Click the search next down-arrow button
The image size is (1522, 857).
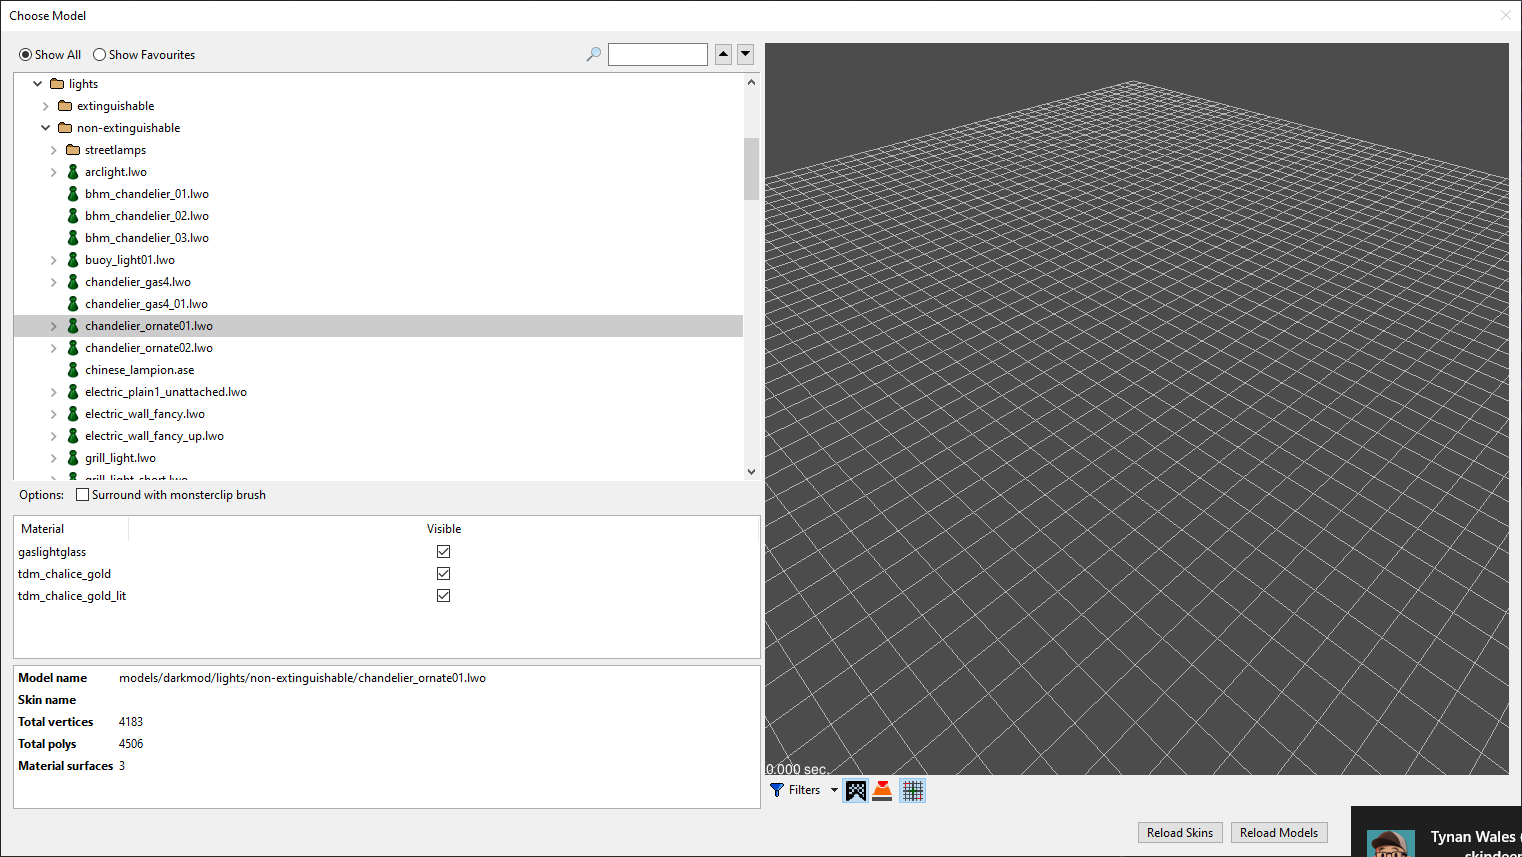point(745,54)
